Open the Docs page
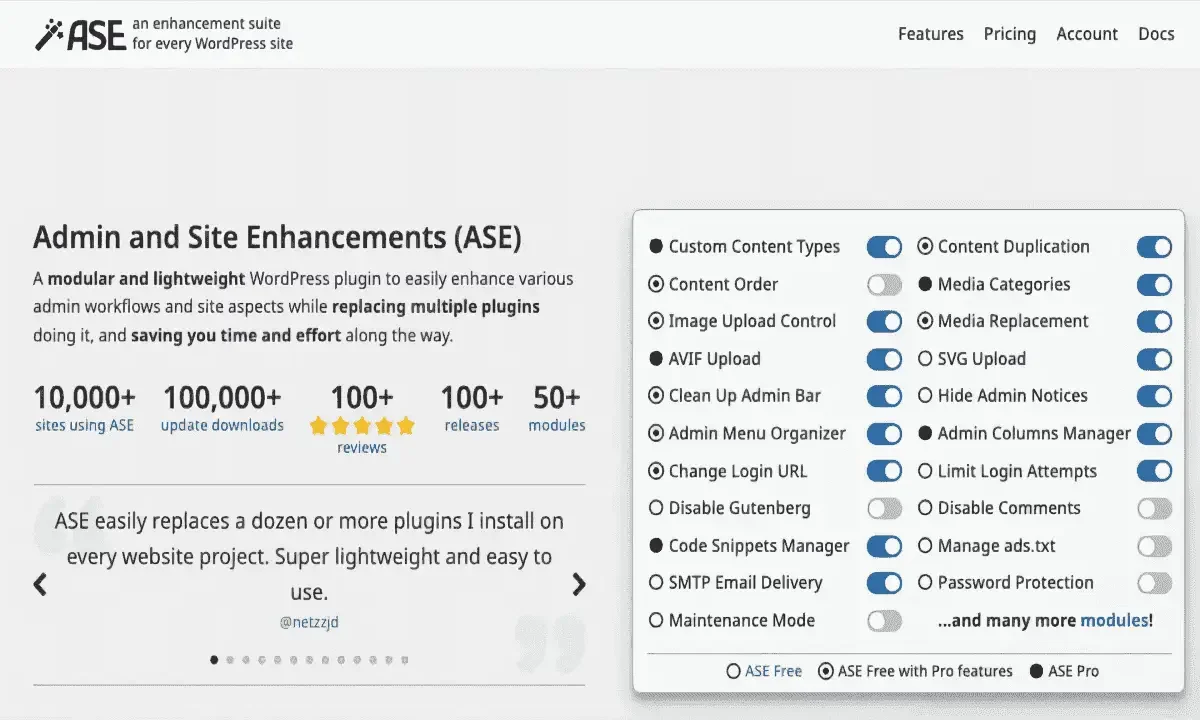 (x=1156, y=34)
